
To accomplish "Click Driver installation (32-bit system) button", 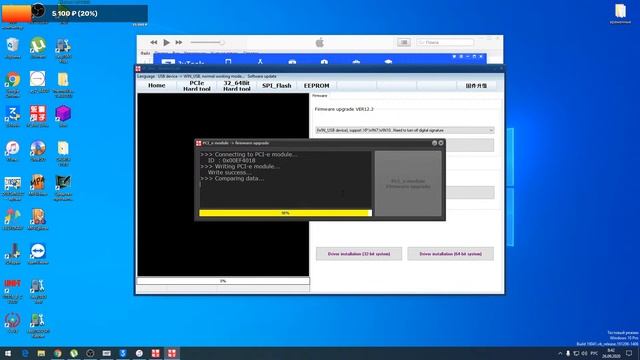I will point(359,254).
